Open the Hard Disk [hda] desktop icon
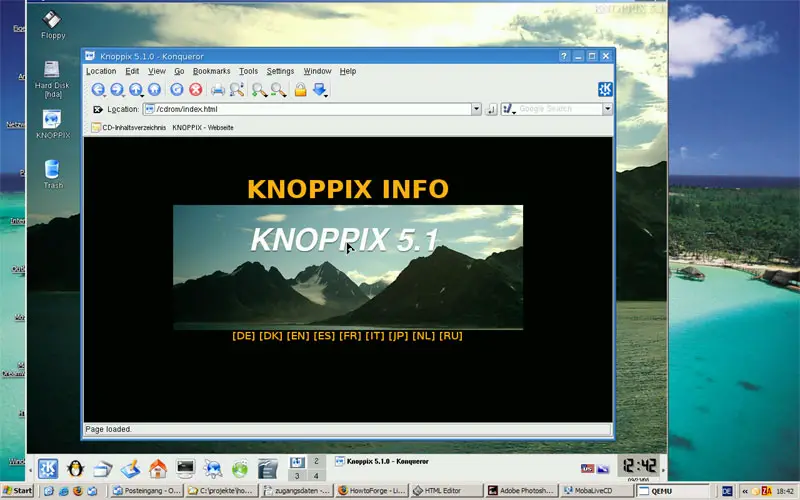The width and height of the screenshot is (800, 500). click(53, 79)
